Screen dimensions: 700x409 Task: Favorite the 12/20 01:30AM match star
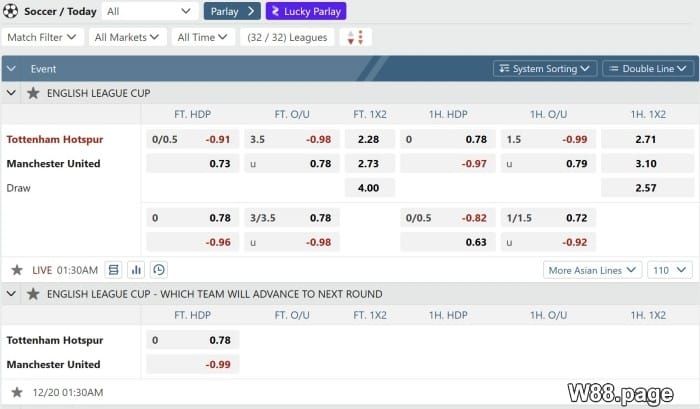click(17, 392)
